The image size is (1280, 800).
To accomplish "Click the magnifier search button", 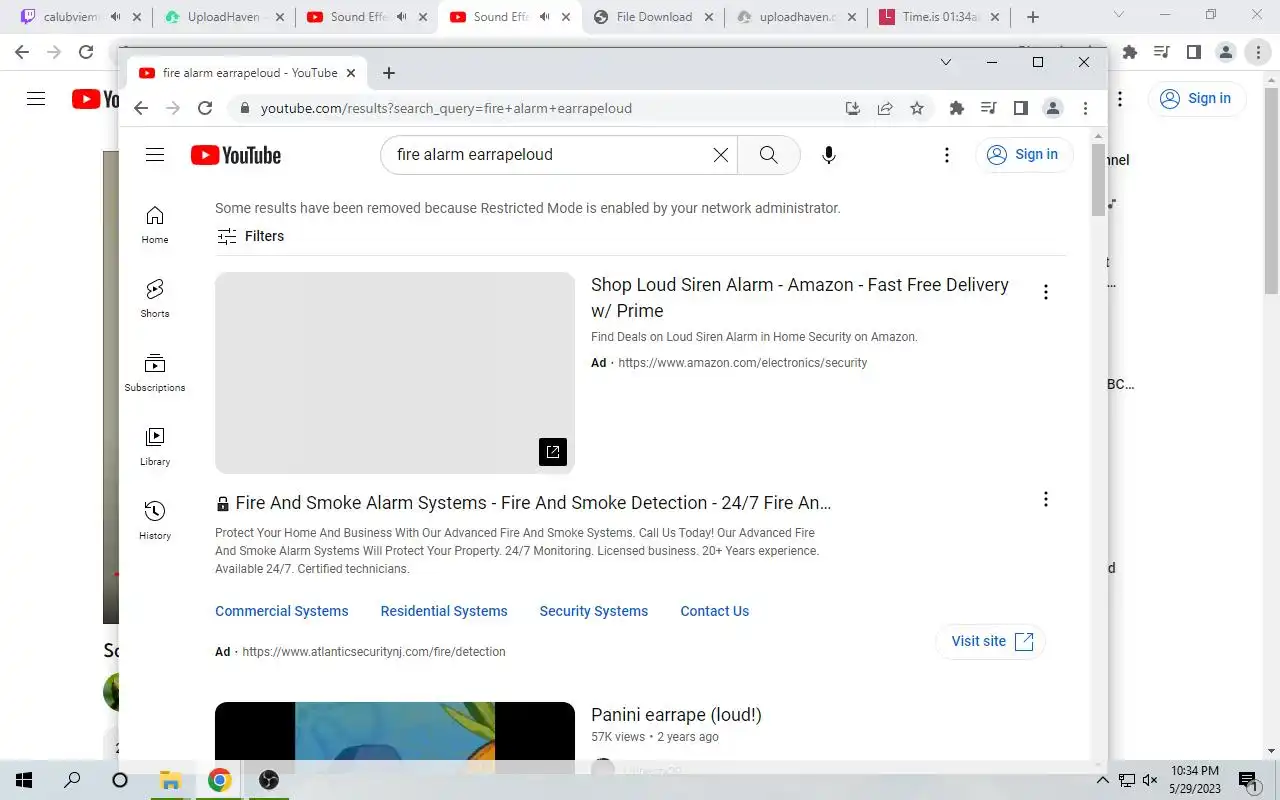I will point(768,155).
